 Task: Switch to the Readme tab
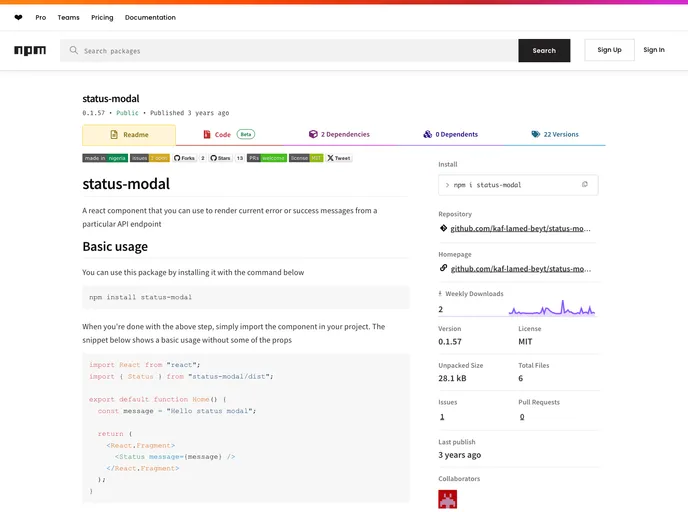129,135
